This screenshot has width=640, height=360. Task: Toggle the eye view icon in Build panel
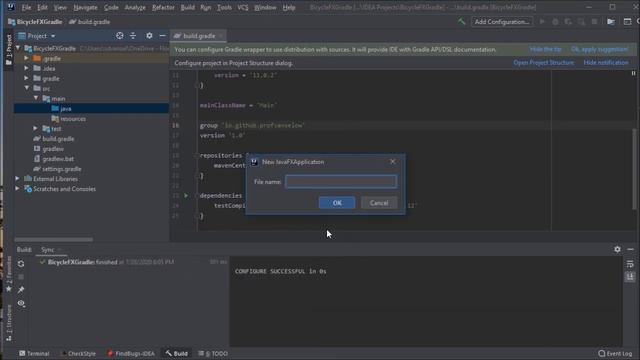point(21,303)
